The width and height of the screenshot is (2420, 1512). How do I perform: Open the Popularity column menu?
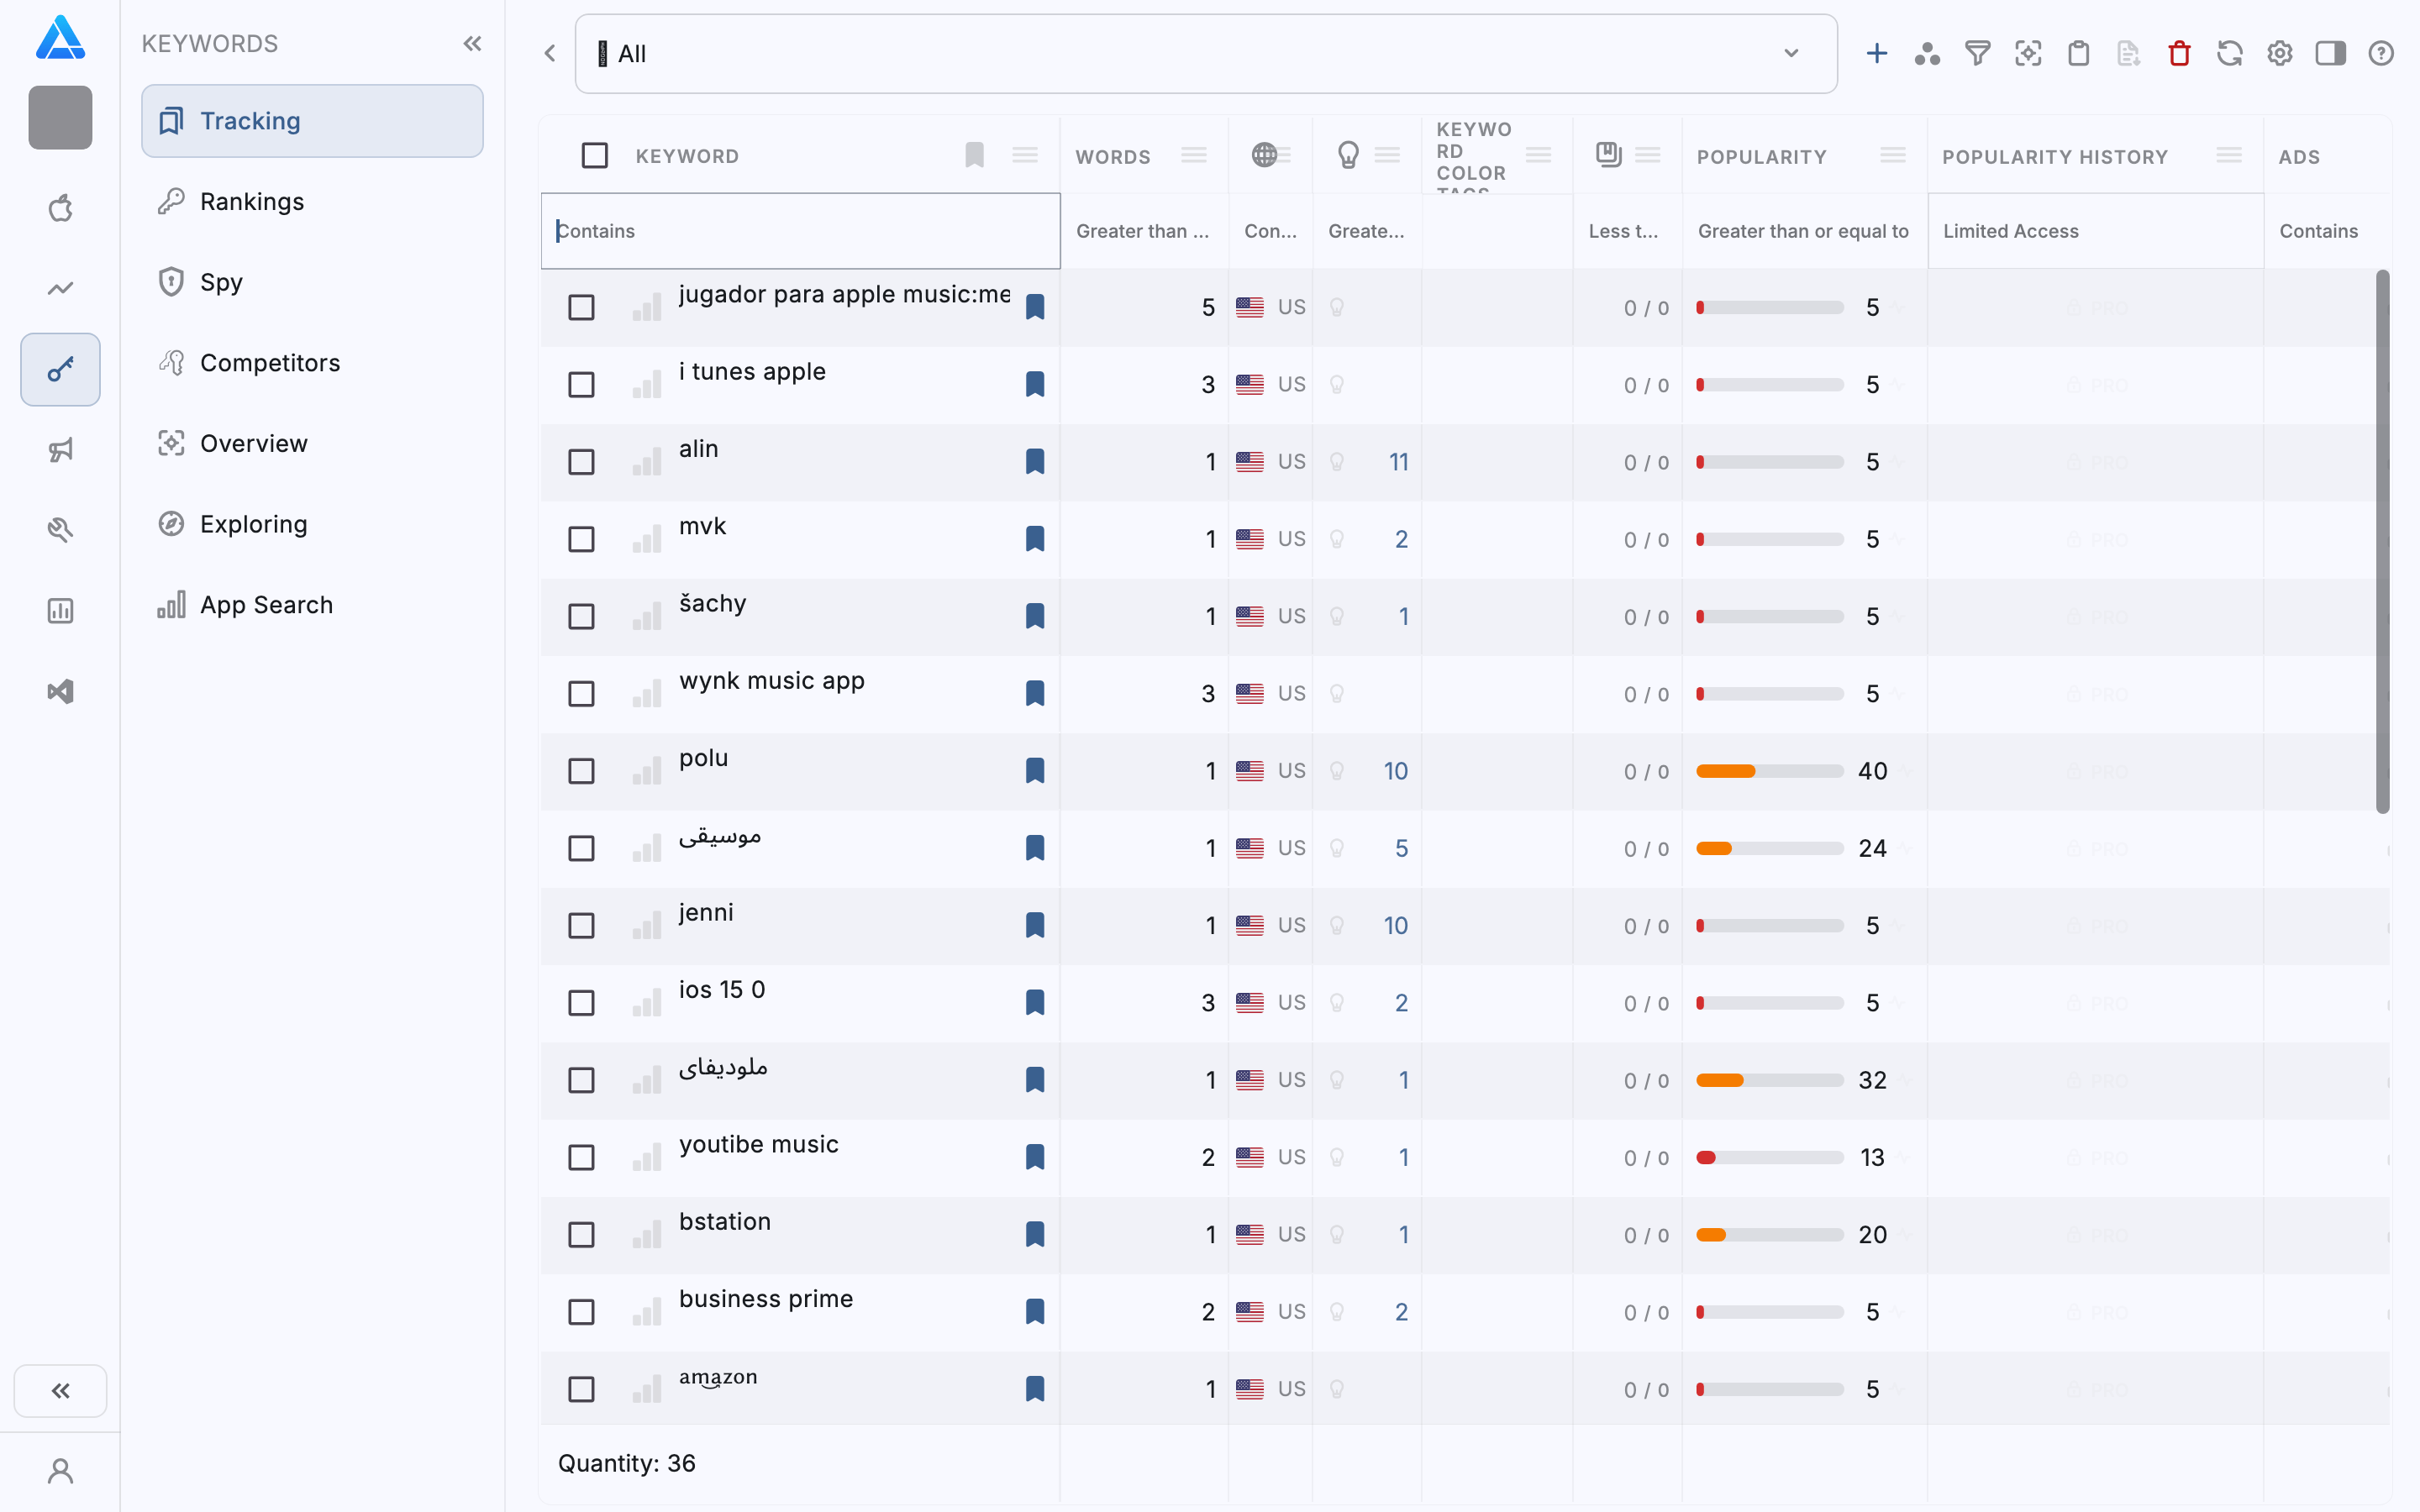1892,156
